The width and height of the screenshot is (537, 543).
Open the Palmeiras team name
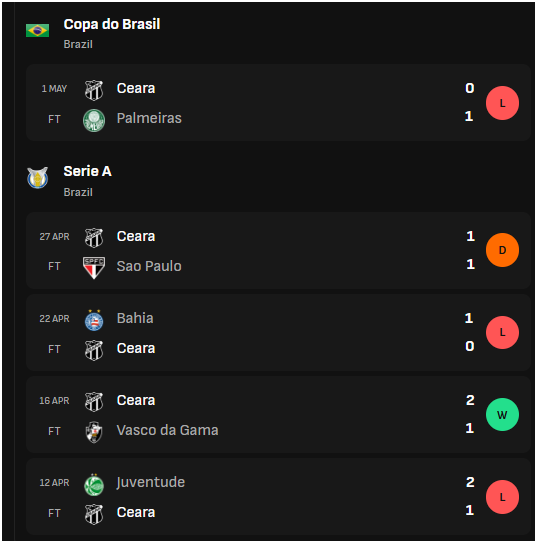149,118
